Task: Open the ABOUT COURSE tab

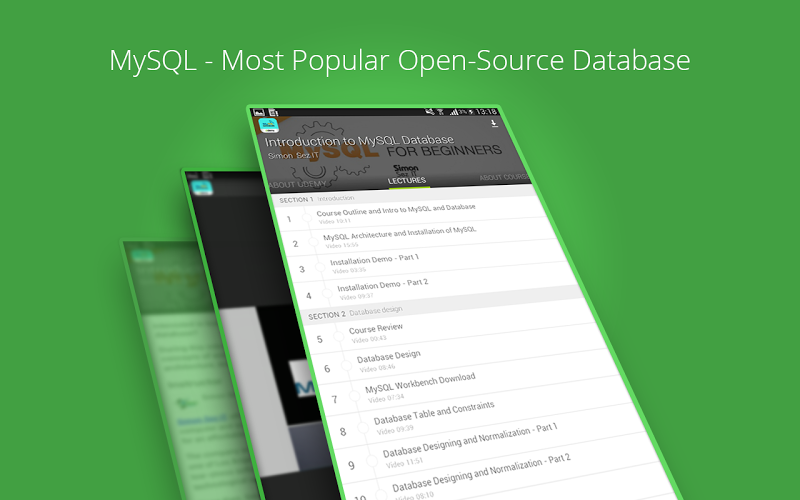Action: 503,177
